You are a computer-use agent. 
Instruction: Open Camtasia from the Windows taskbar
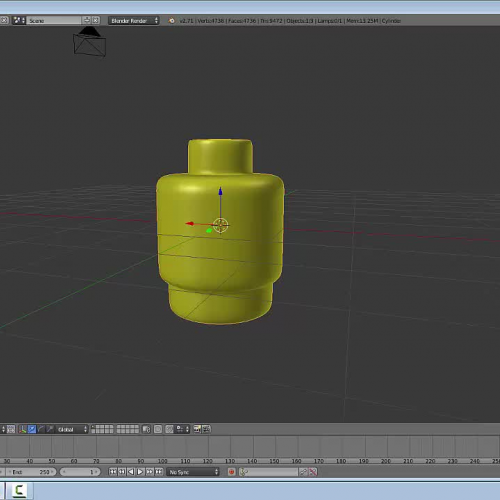(x=20, y=491)
